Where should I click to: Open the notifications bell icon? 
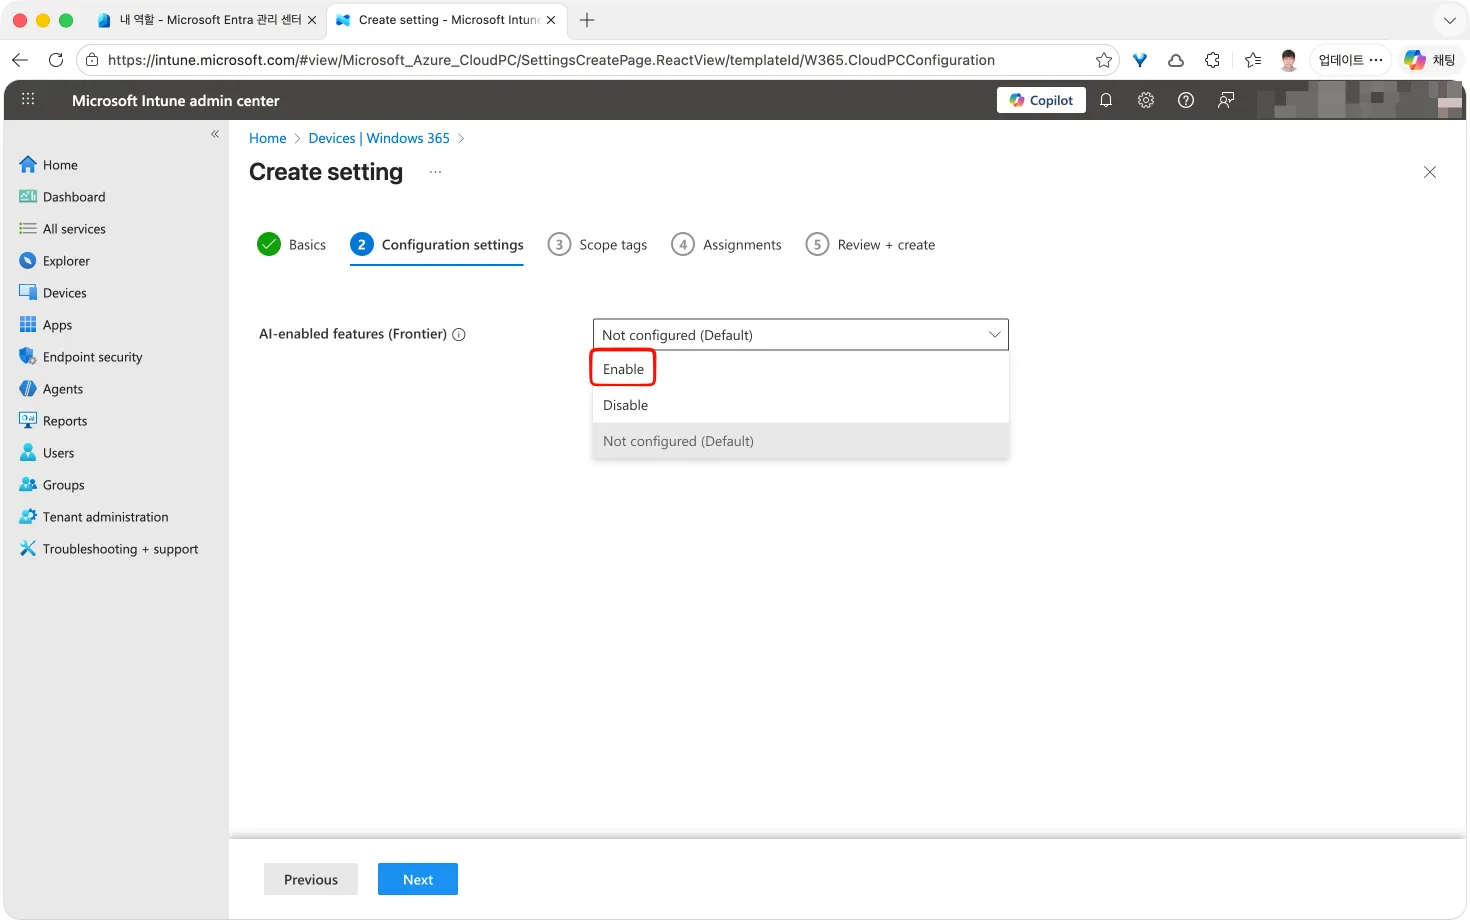click(x=1106, y=100)
